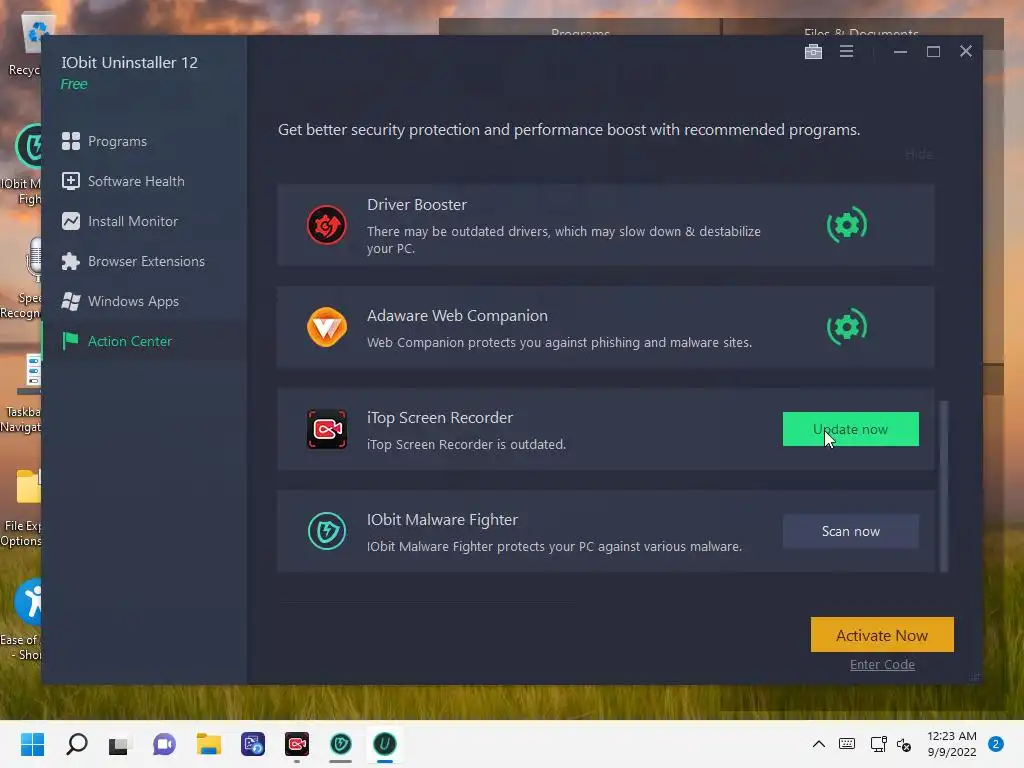Open the taskbar clock and date
This screenshot has height=768, width=1024.
point(952,744)
